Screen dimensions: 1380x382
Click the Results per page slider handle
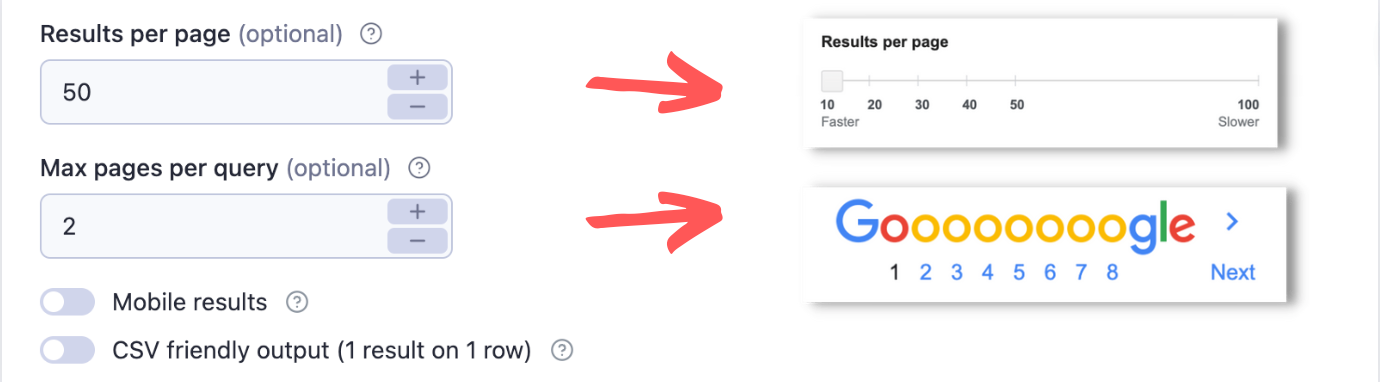[x=832, y=81]
